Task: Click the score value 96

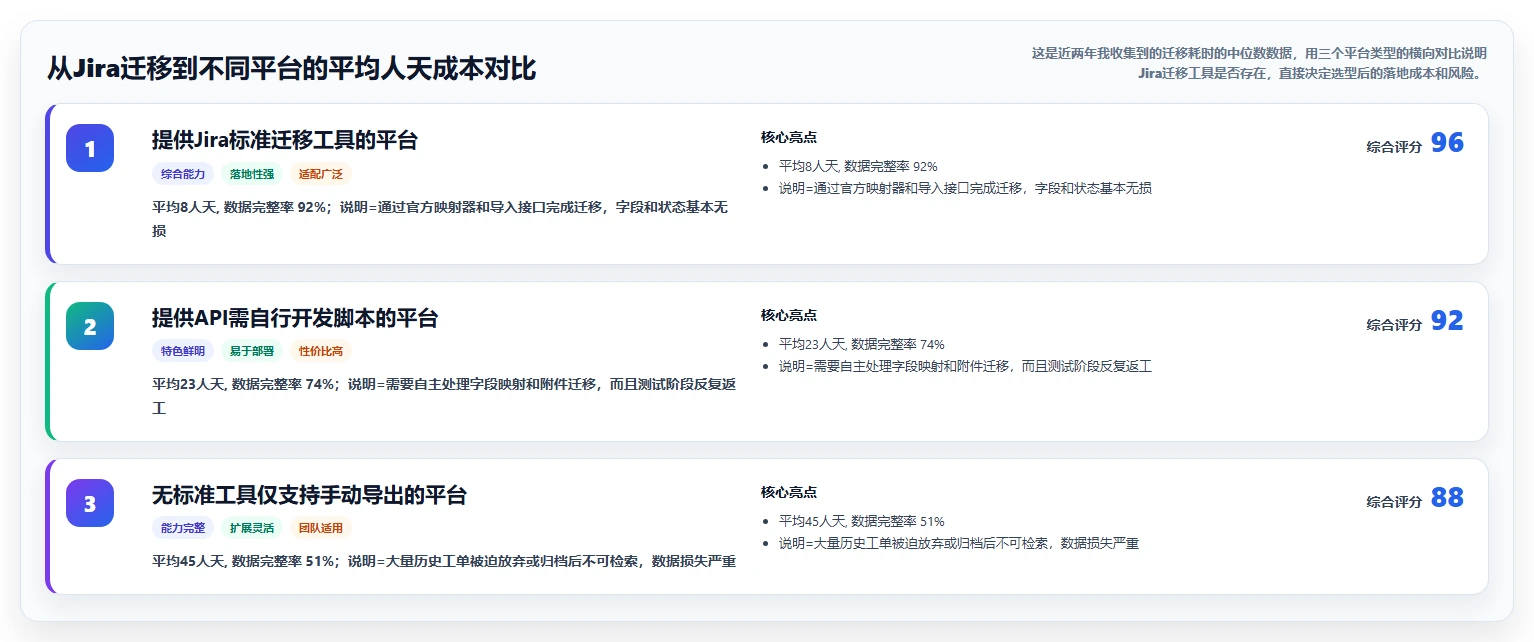Action: coord(1447,143)
